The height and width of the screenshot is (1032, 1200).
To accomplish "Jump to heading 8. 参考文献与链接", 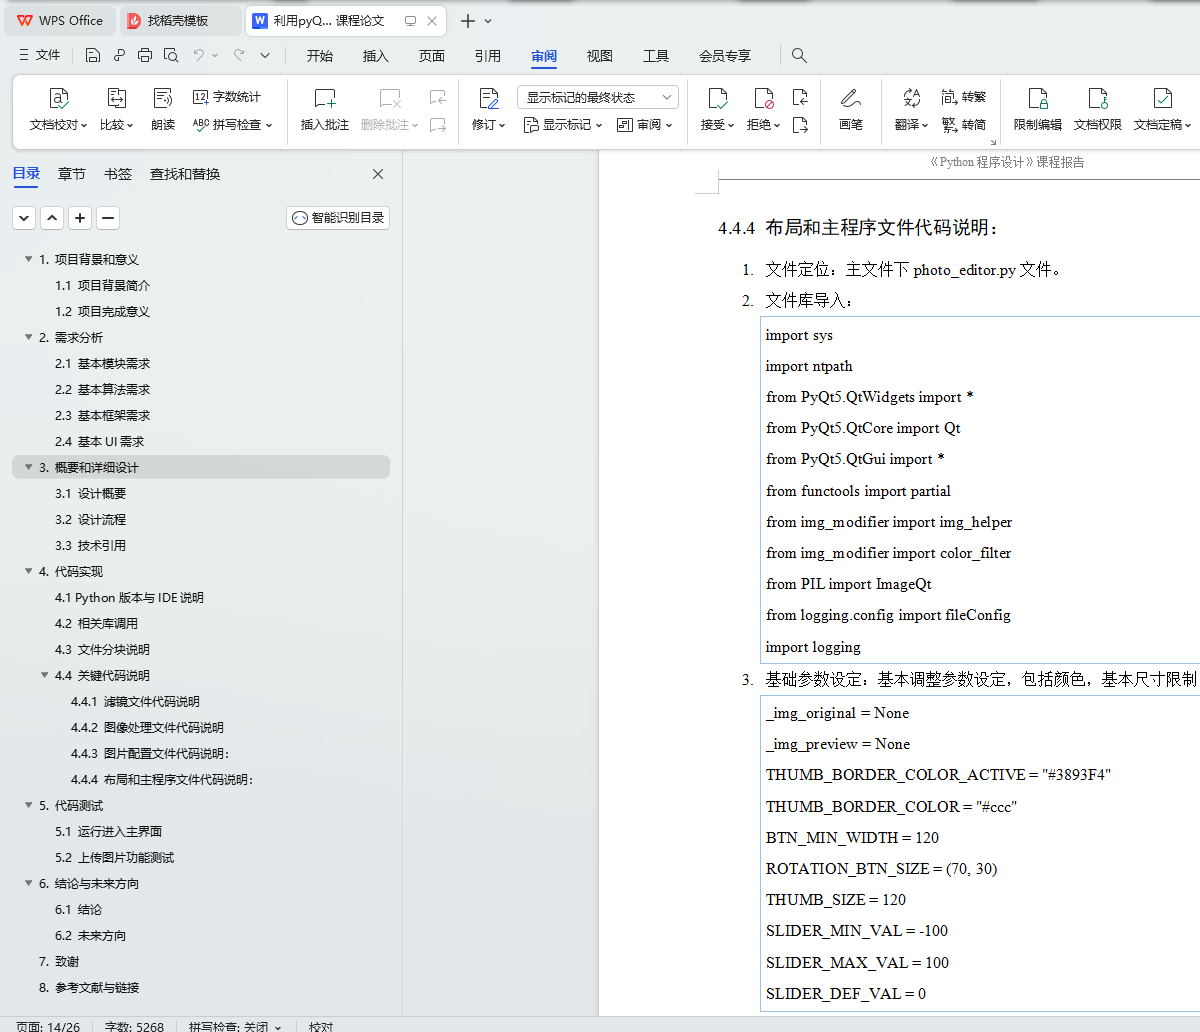I will click(89, 987).
